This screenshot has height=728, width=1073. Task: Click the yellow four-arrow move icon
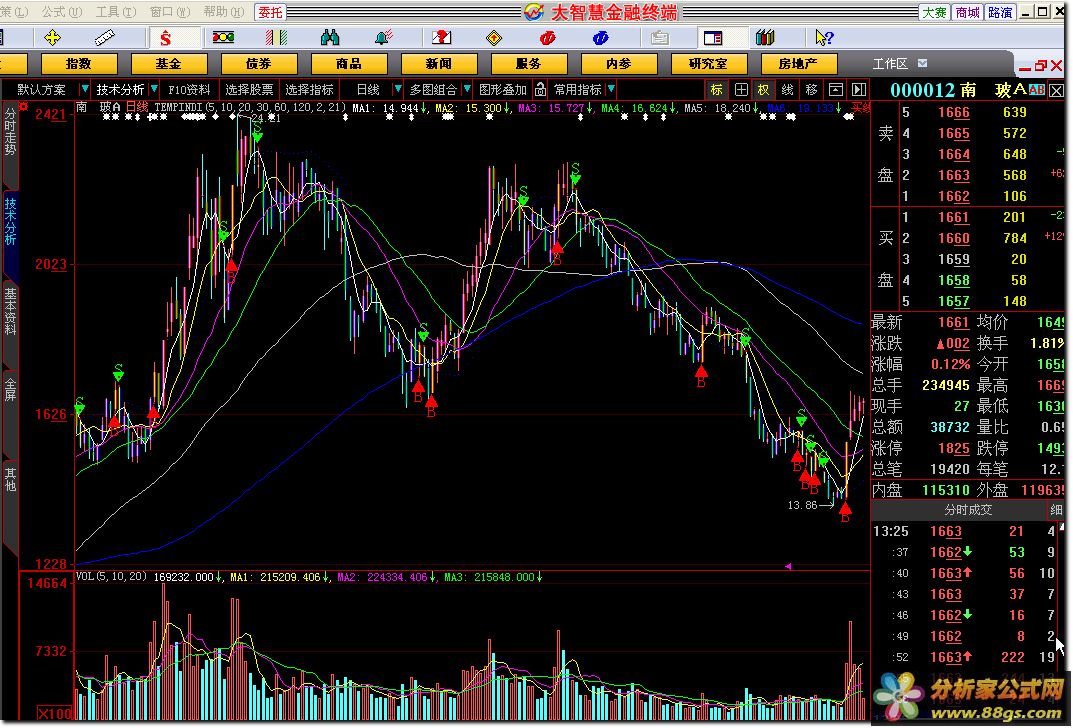click(53, 38)
